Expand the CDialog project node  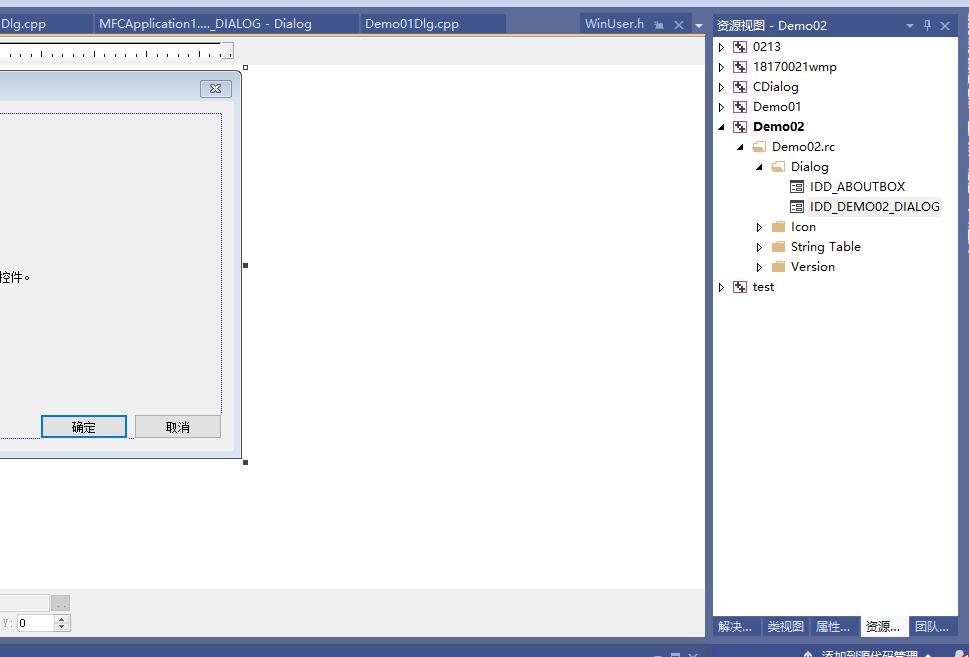pos(721,87)
